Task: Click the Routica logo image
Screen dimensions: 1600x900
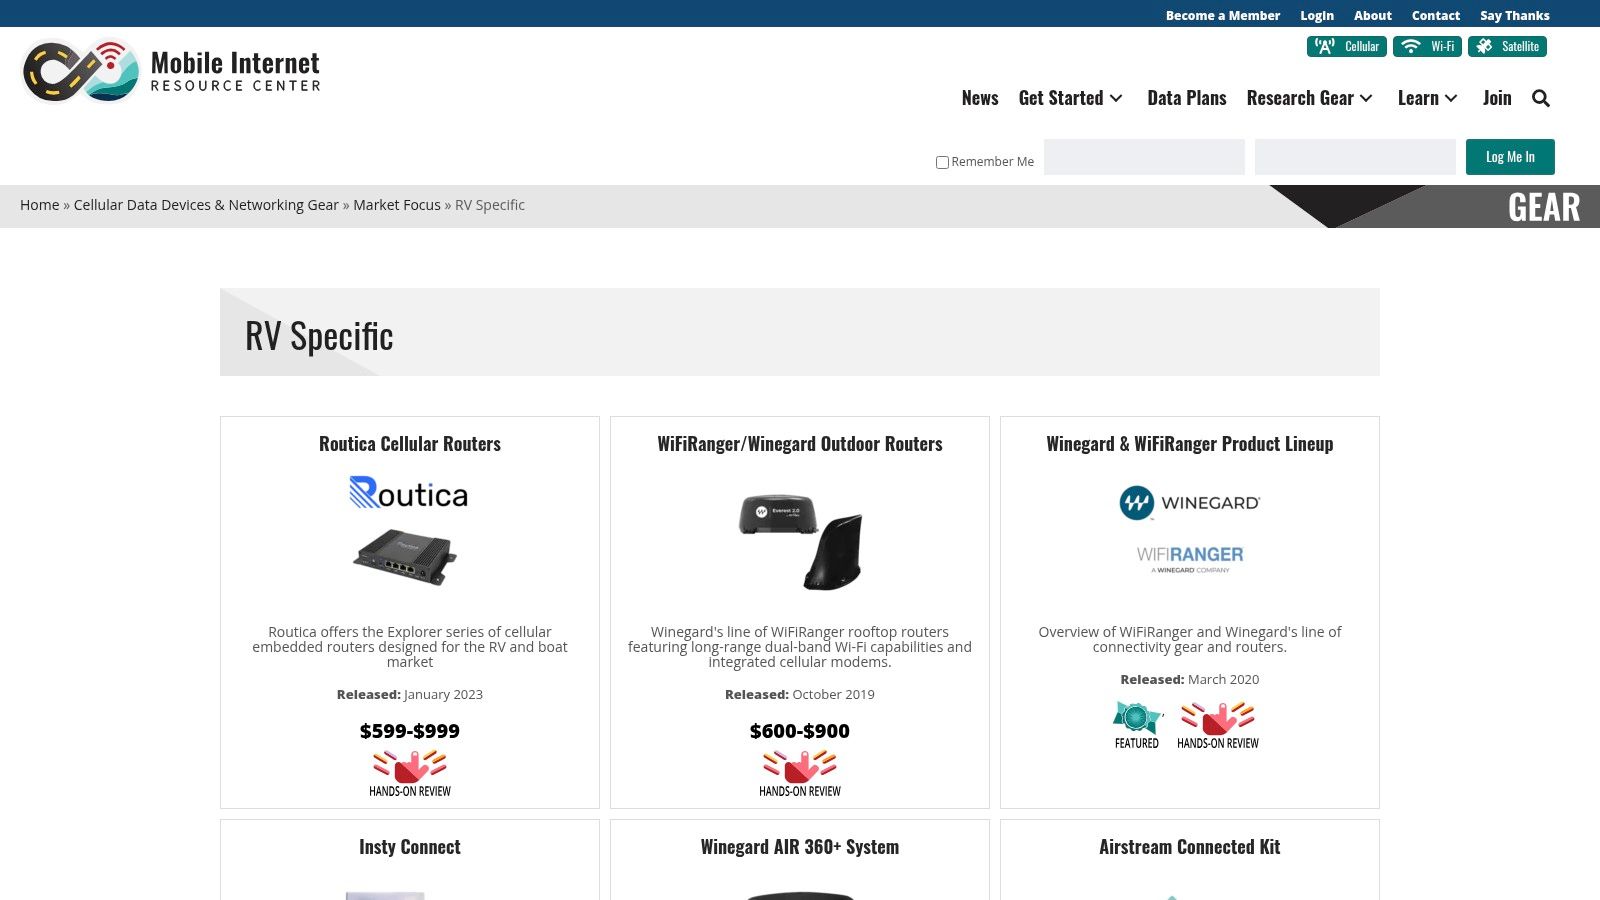Action: pyautogui.click(x=409, y=493)
